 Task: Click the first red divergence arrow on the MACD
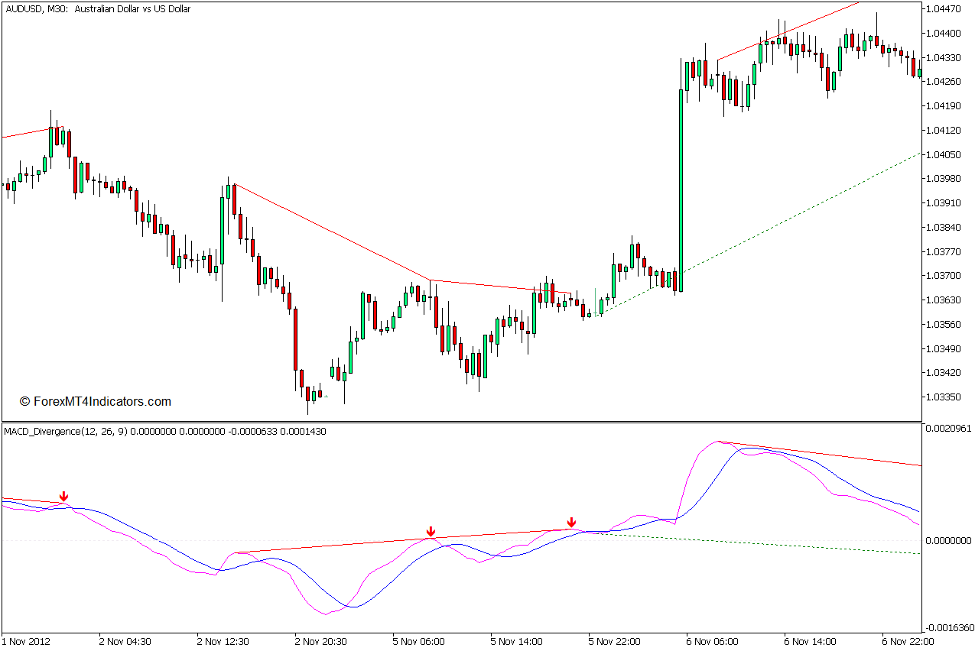coord(65,495)
